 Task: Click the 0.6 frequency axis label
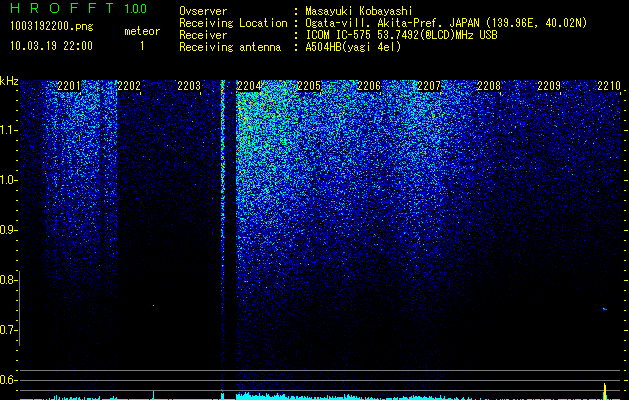pyautogui.click(x=8, y=380)
